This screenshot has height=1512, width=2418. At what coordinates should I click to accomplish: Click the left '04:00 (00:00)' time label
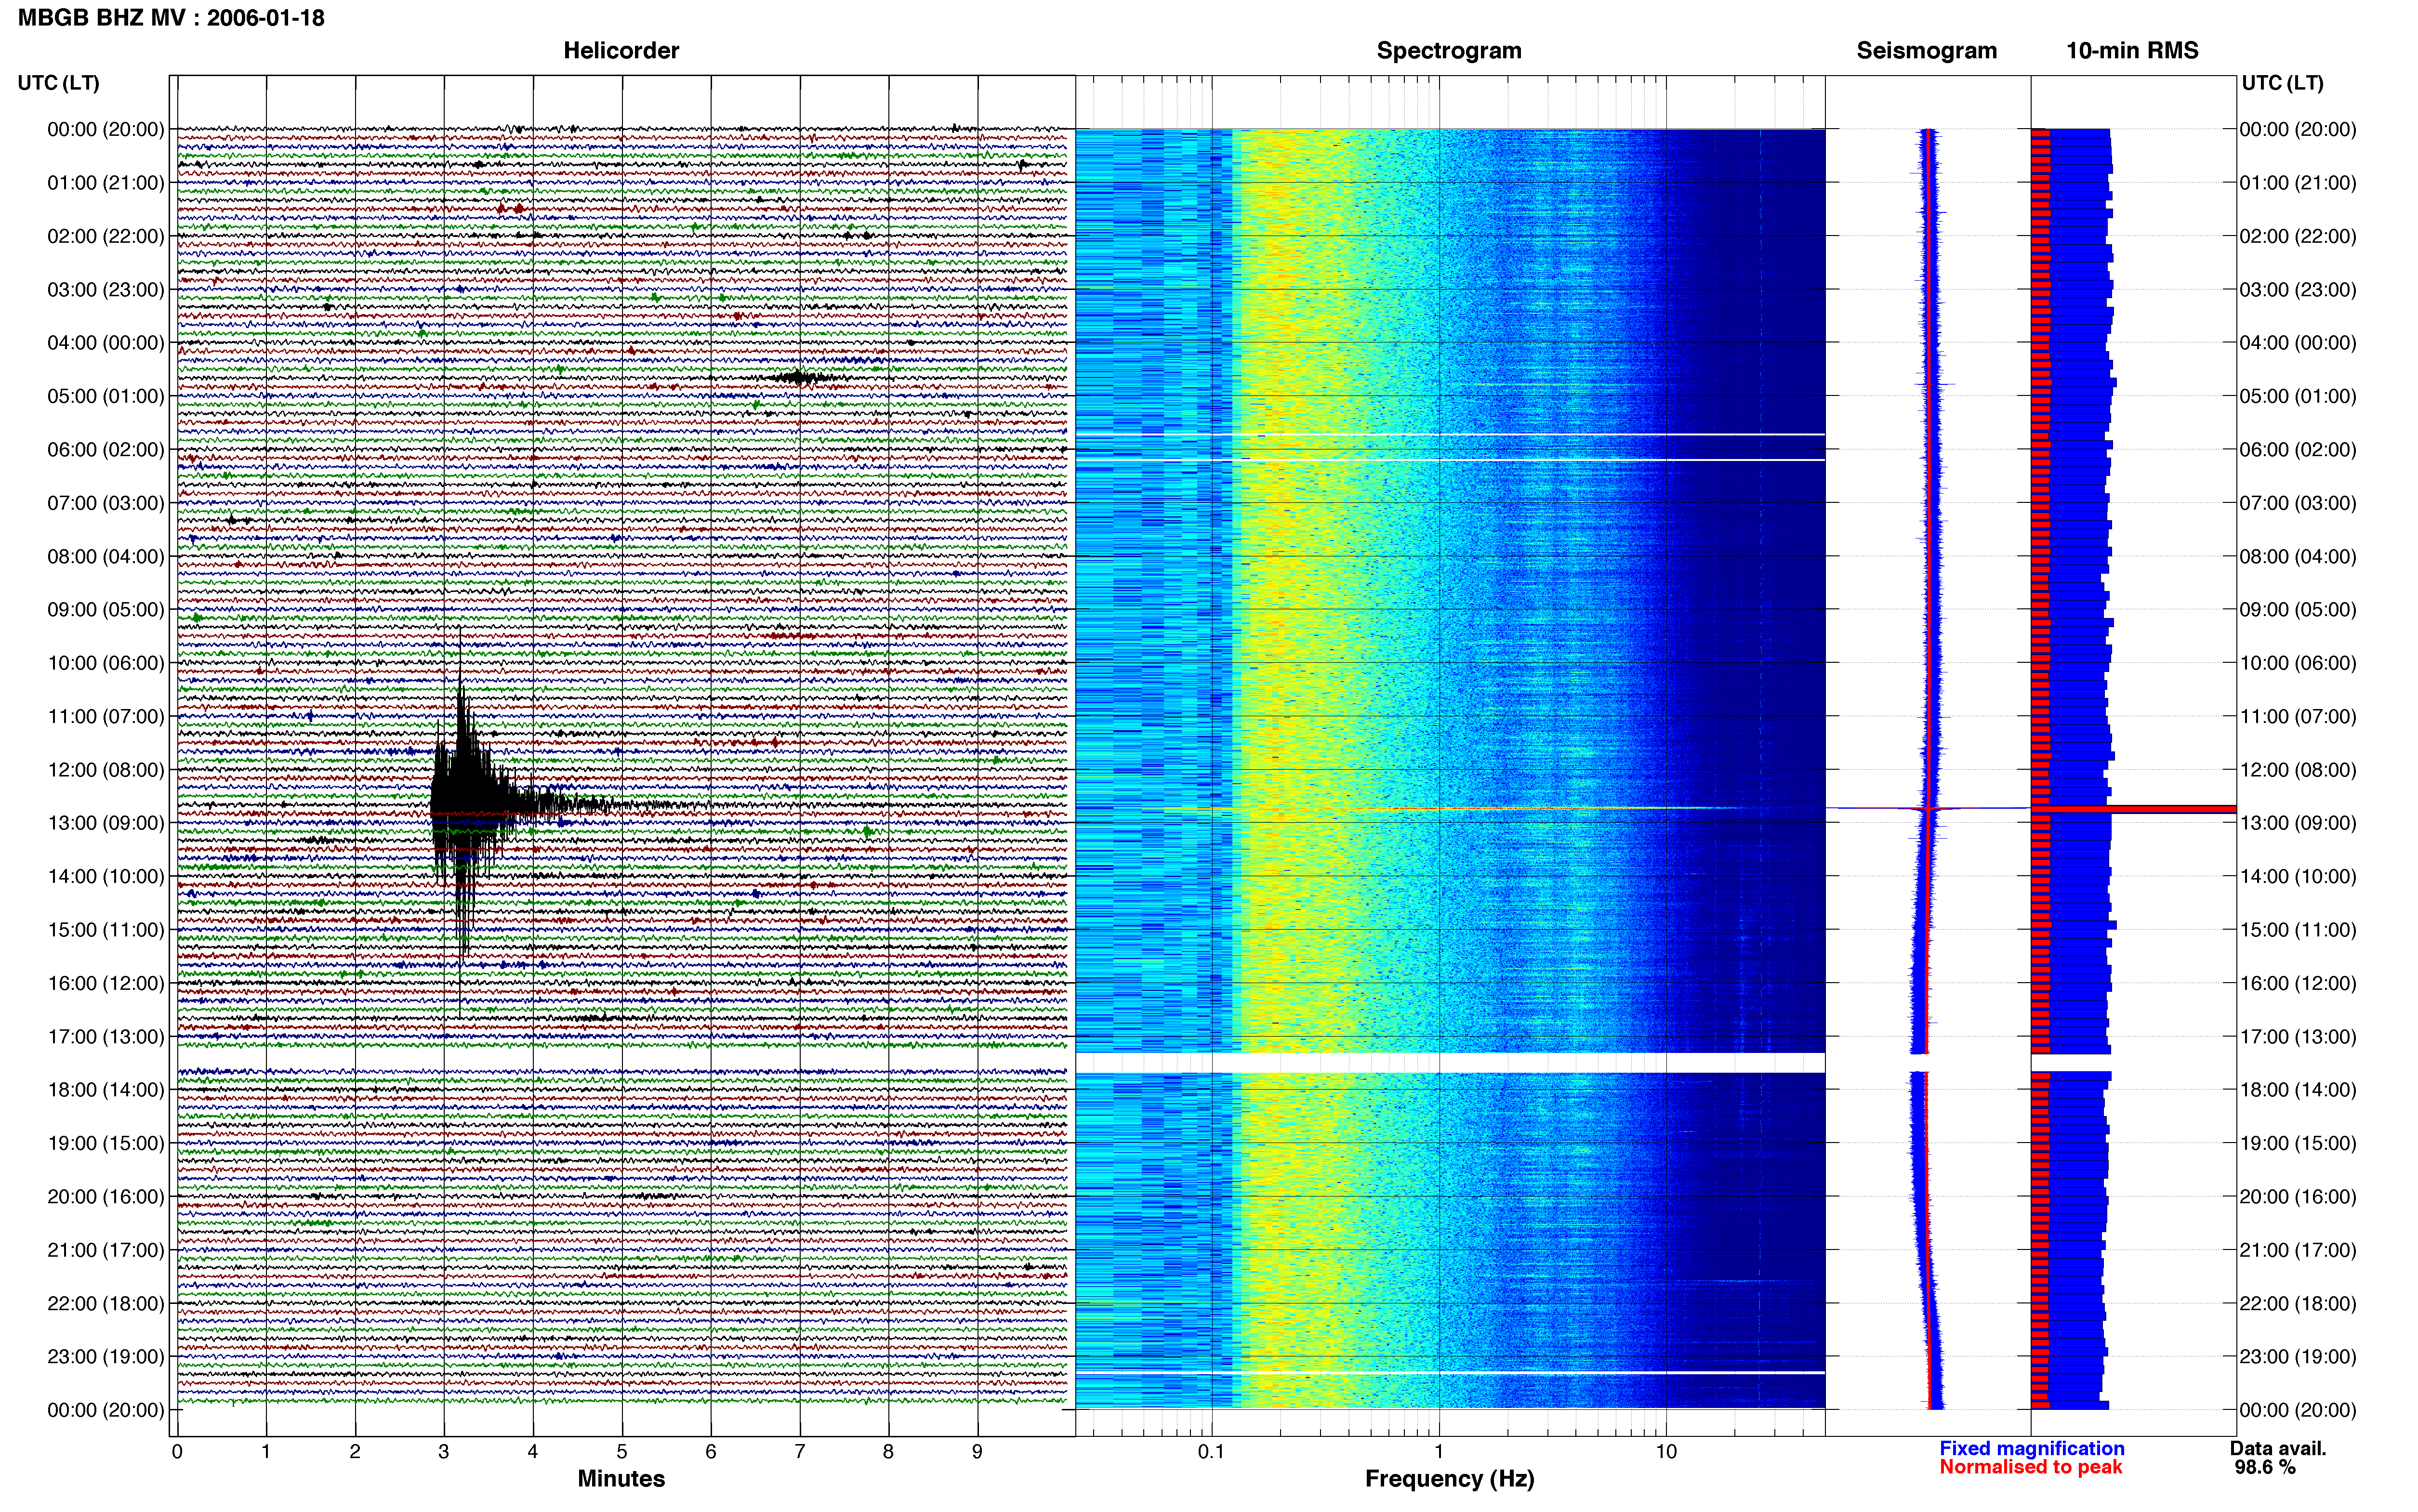click(106, 343)
